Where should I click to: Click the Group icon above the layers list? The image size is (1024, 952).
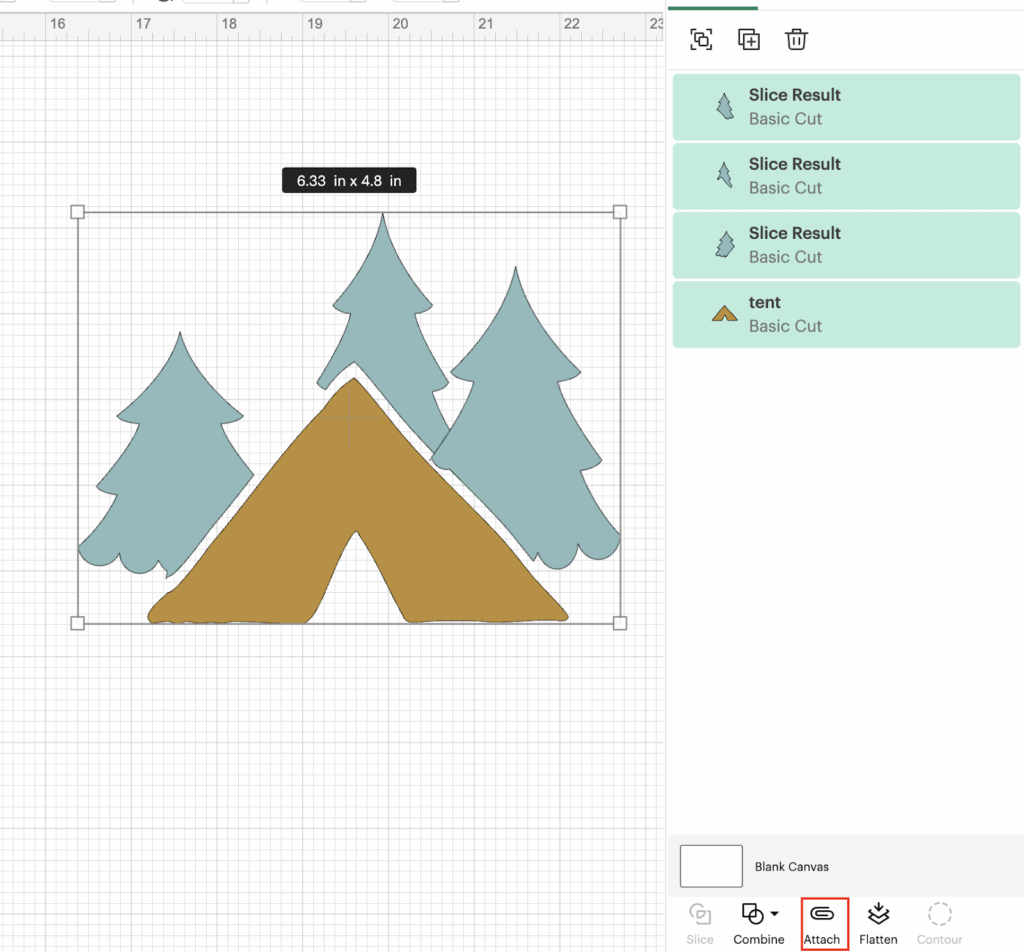coord(701,40)
